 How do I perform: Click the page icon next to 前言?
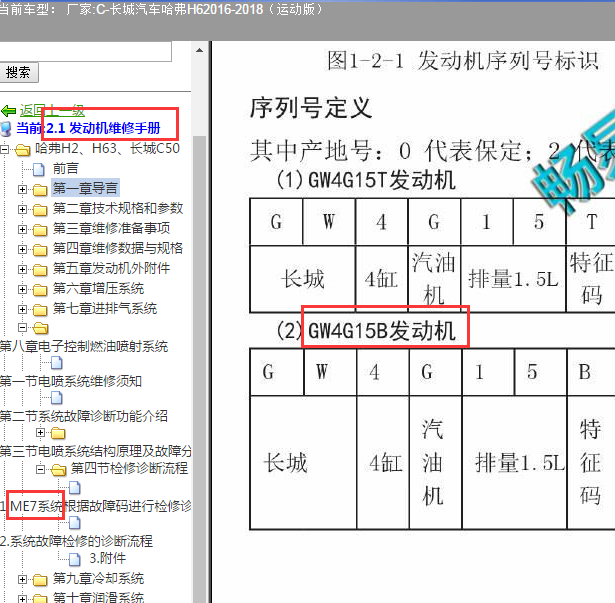tap(38, 169)
